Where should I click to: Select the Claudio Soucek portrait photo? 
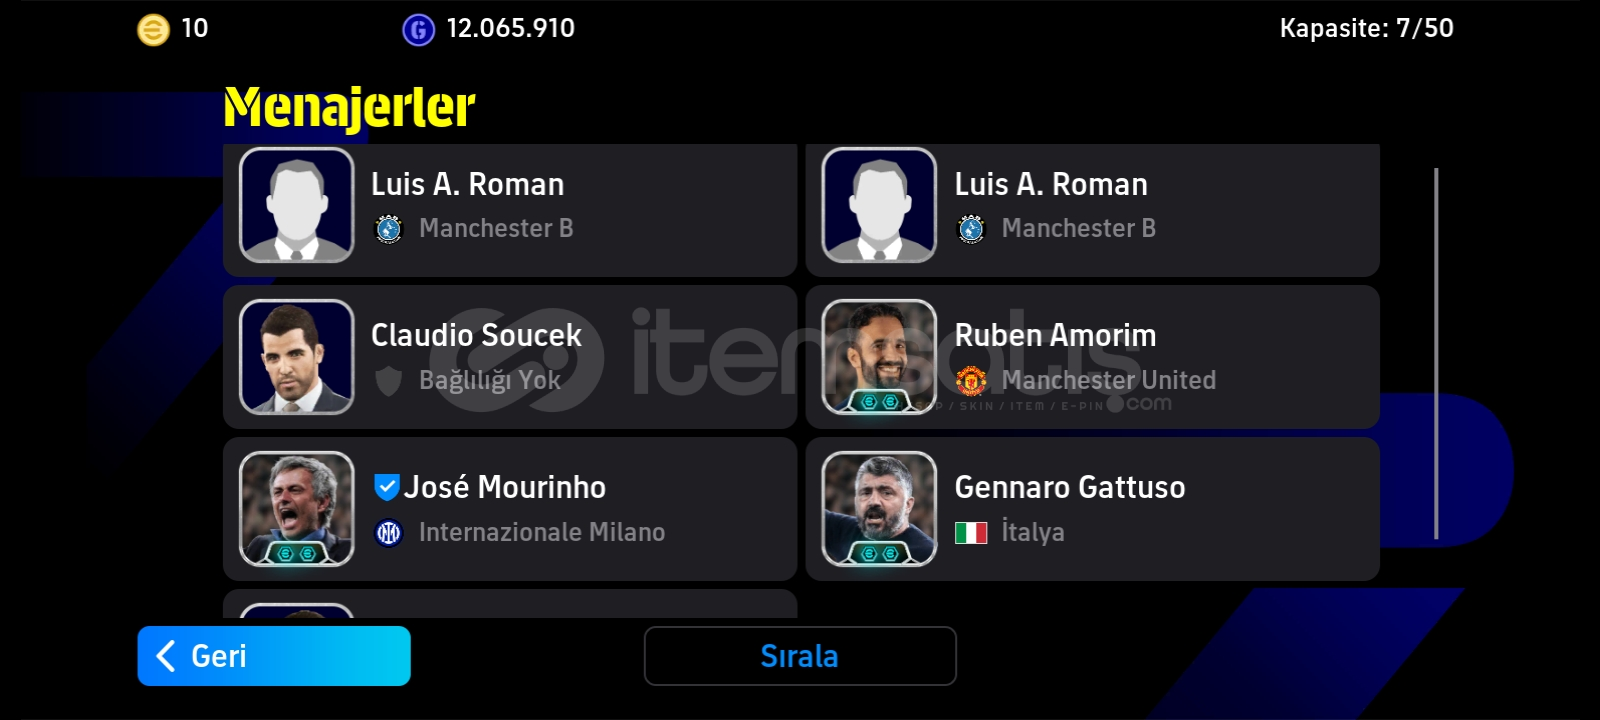tap(297, 357)
